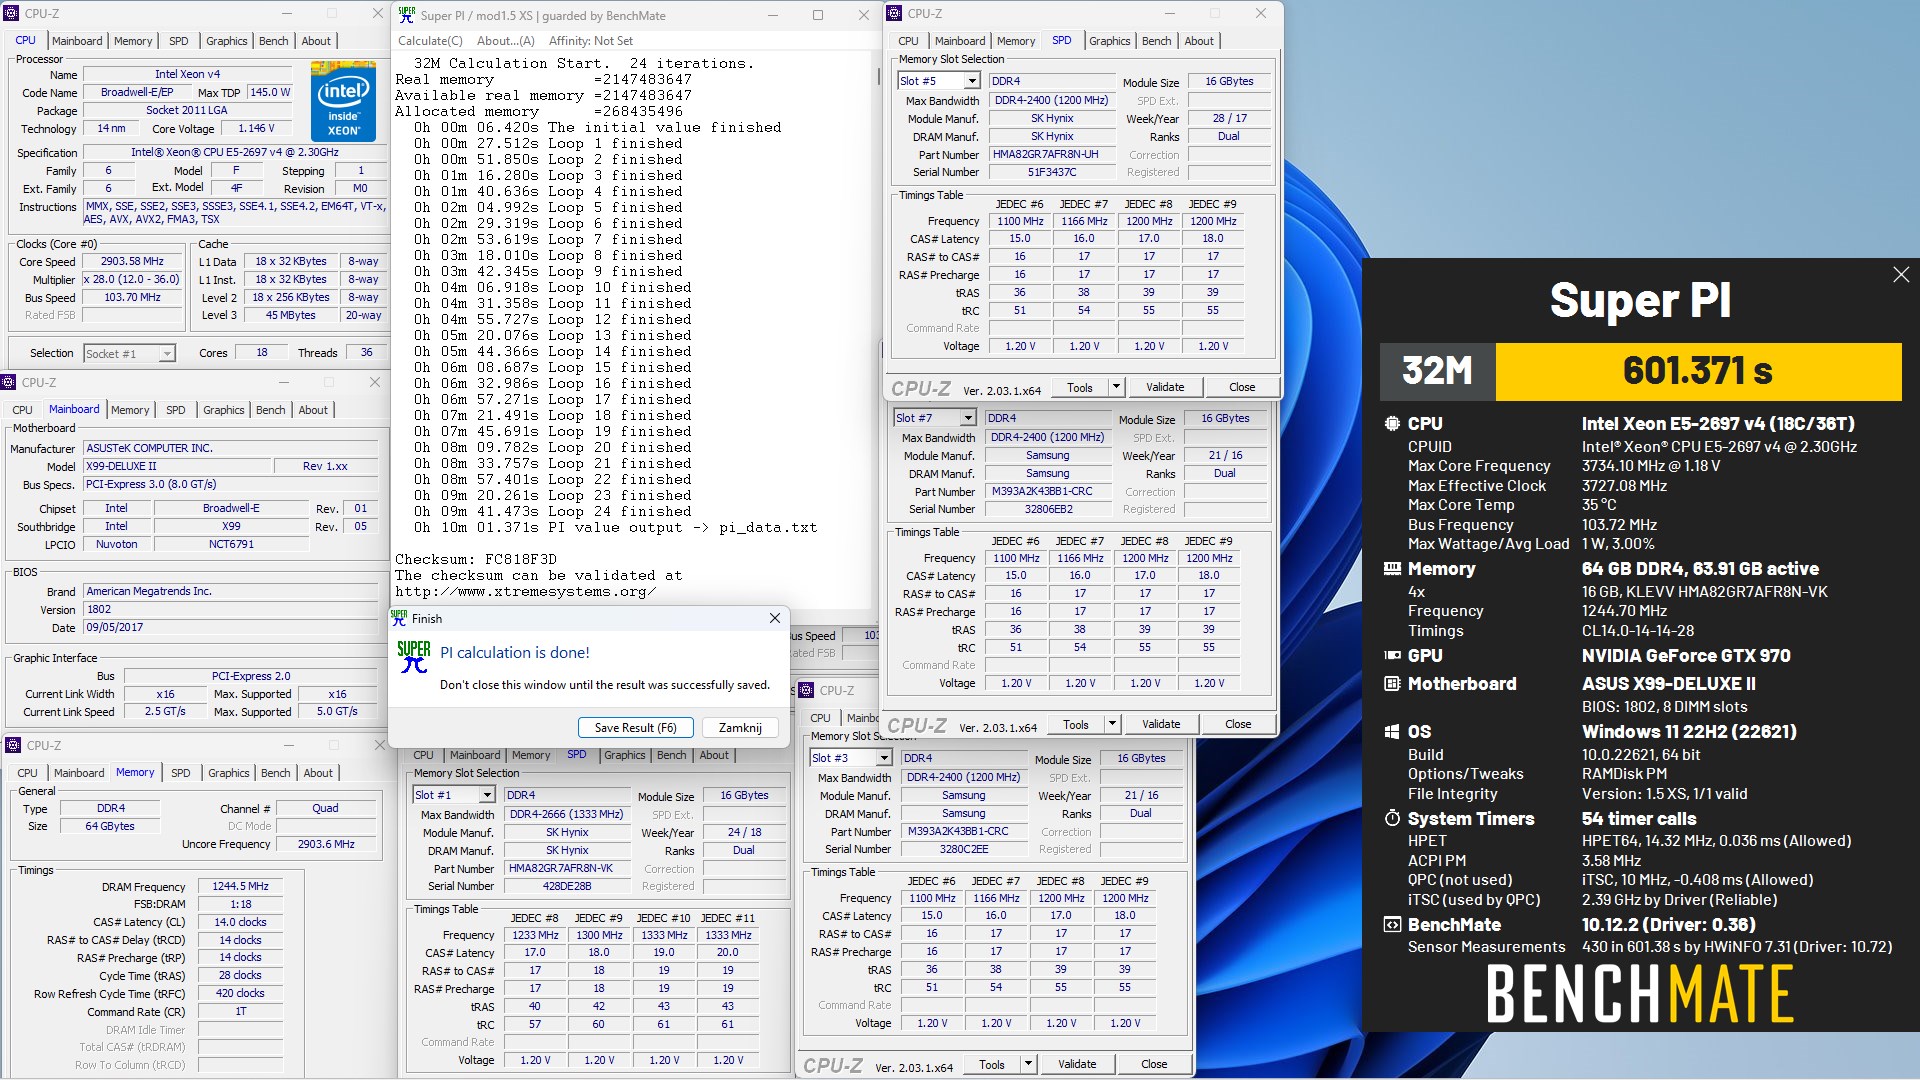Click the Multiplier value x 28.0
The height and width of the screenshot is (1080, 1920).
click(133, 279)
